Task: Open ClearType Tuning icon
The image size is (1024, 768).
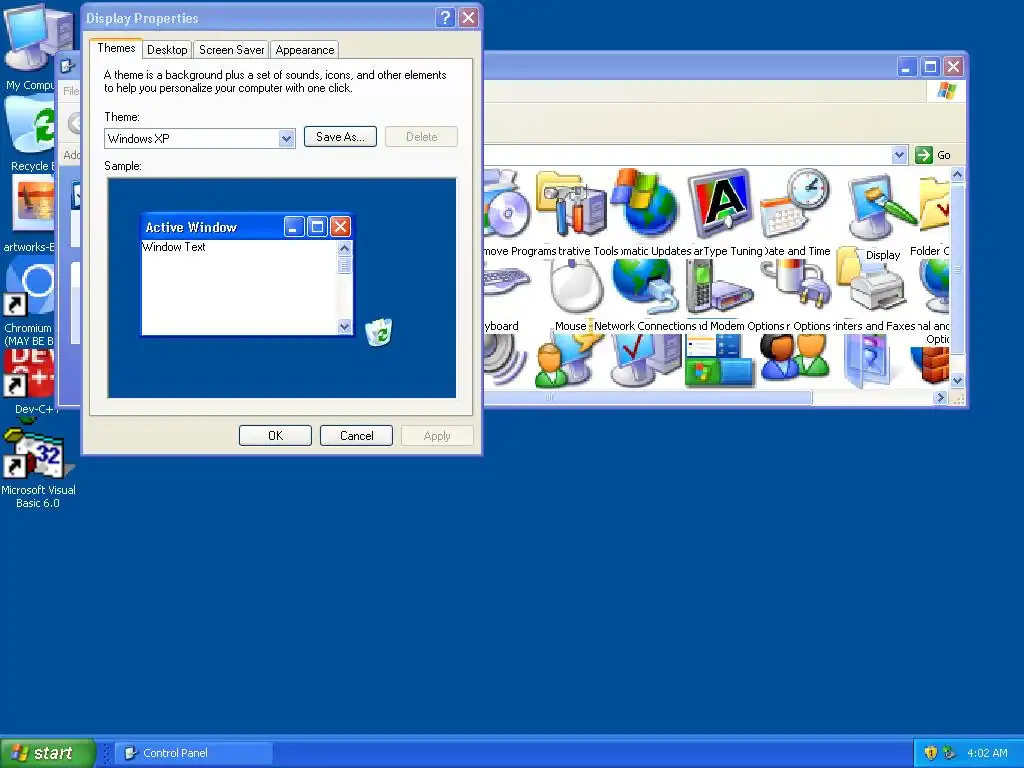Action: 720,204
